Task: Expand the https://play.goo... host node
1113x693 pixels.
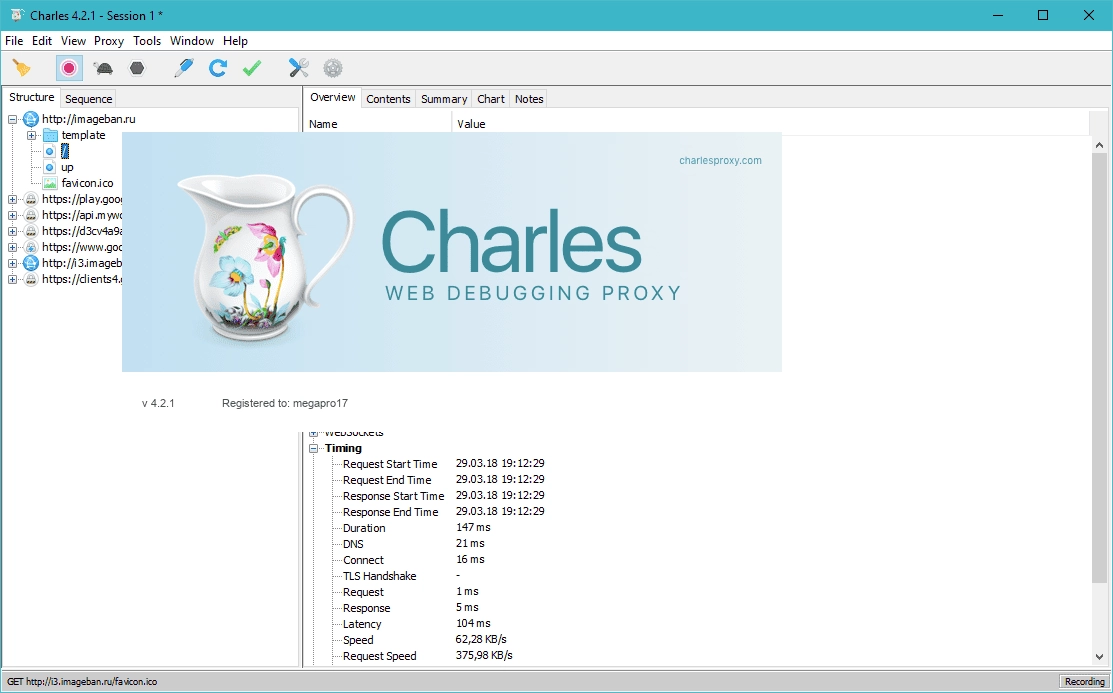Action: (x=12, y=200)
